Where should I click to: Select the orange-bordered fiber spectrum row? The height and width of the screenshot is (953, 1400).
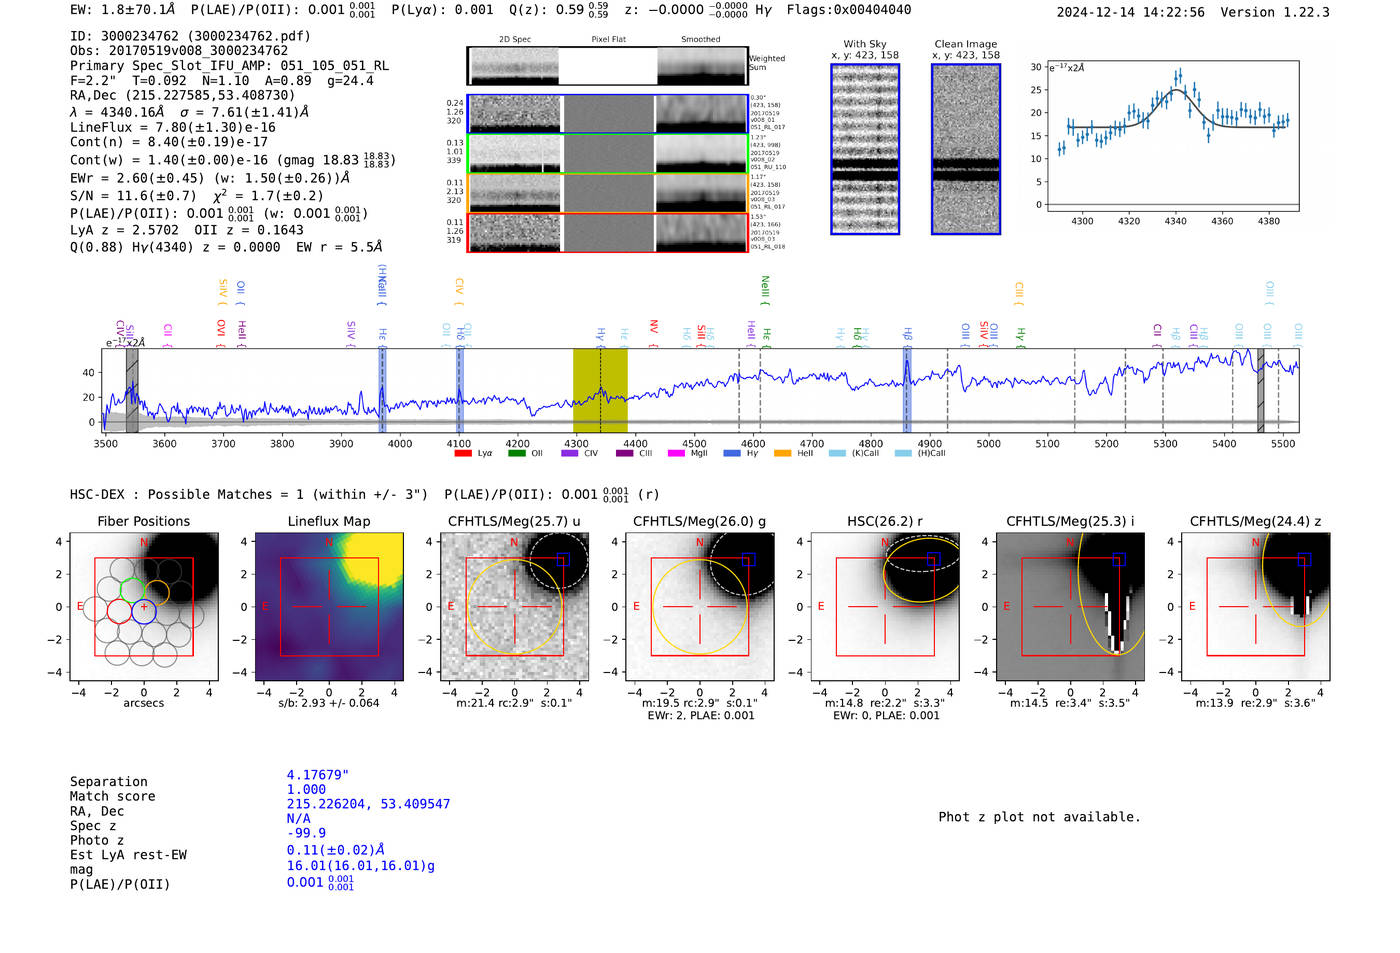607,193
